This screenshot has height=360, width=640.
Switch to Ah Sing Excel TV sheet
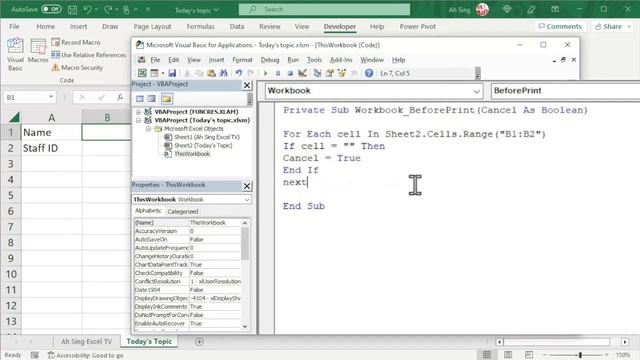click(x=86, y=341)
